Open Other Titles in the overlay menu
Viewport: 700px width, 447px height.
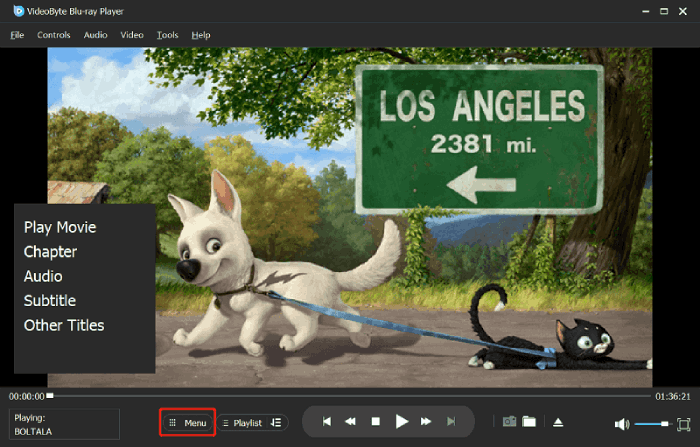coord(64,325)
